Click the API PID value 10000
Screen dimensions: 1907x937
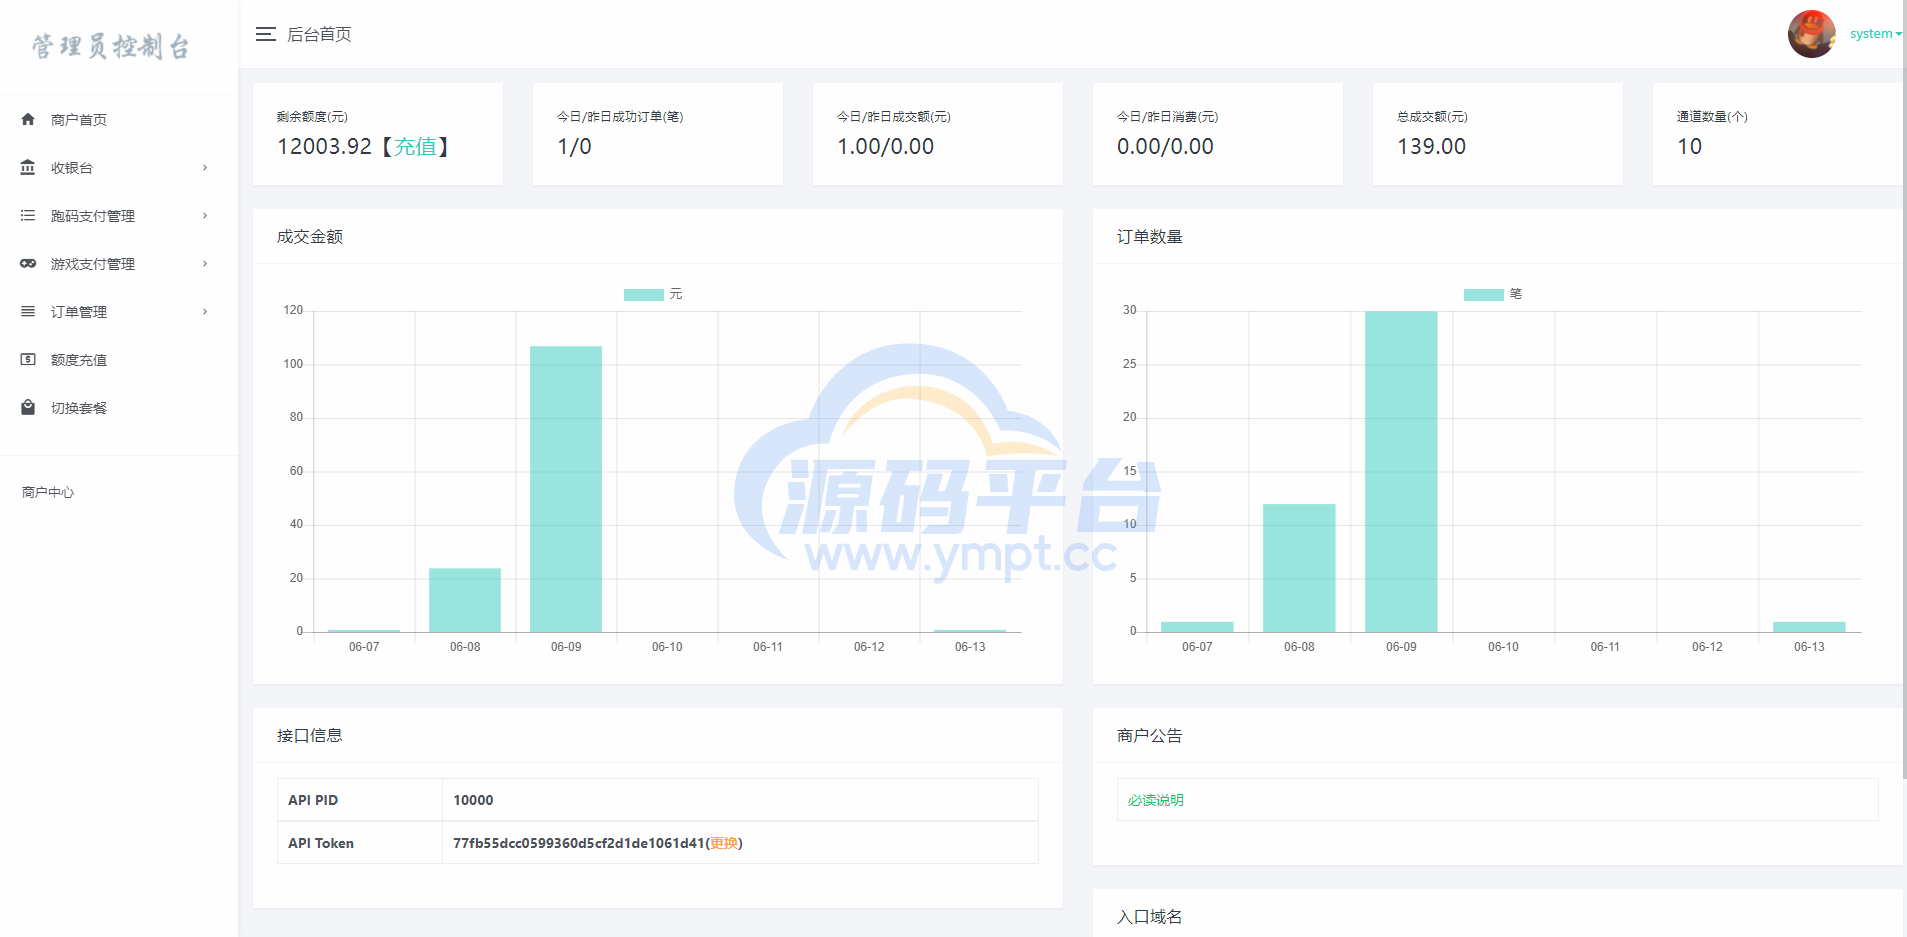[x=473, y=800]
